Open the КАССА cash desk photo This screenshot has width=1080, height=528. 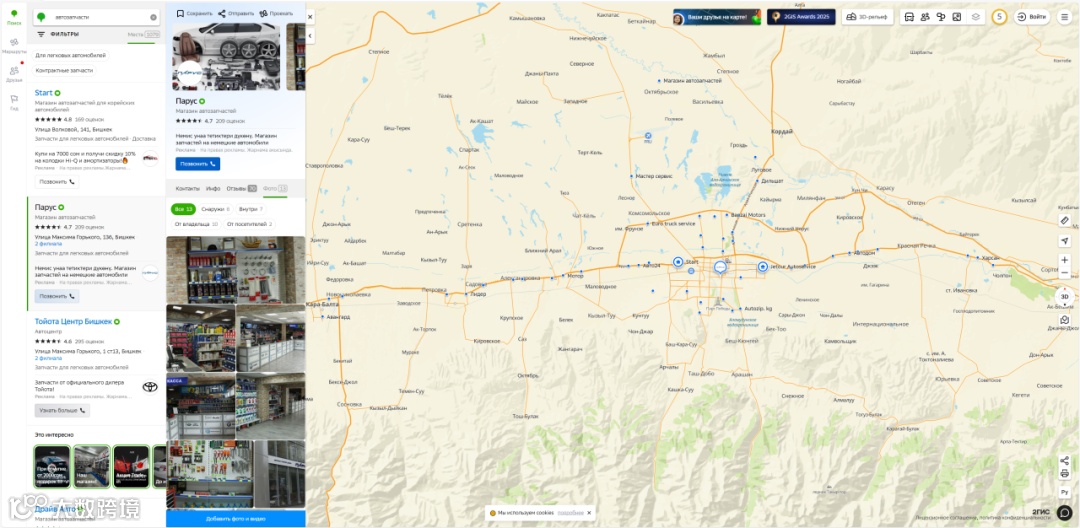click(x=200, y=405)
